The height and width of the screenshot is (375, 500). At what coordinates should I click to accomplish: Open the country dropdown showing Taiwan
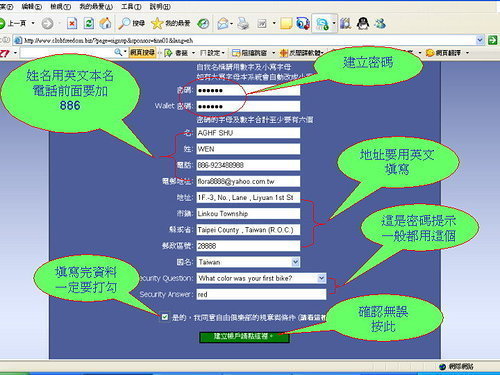point(248,262)
